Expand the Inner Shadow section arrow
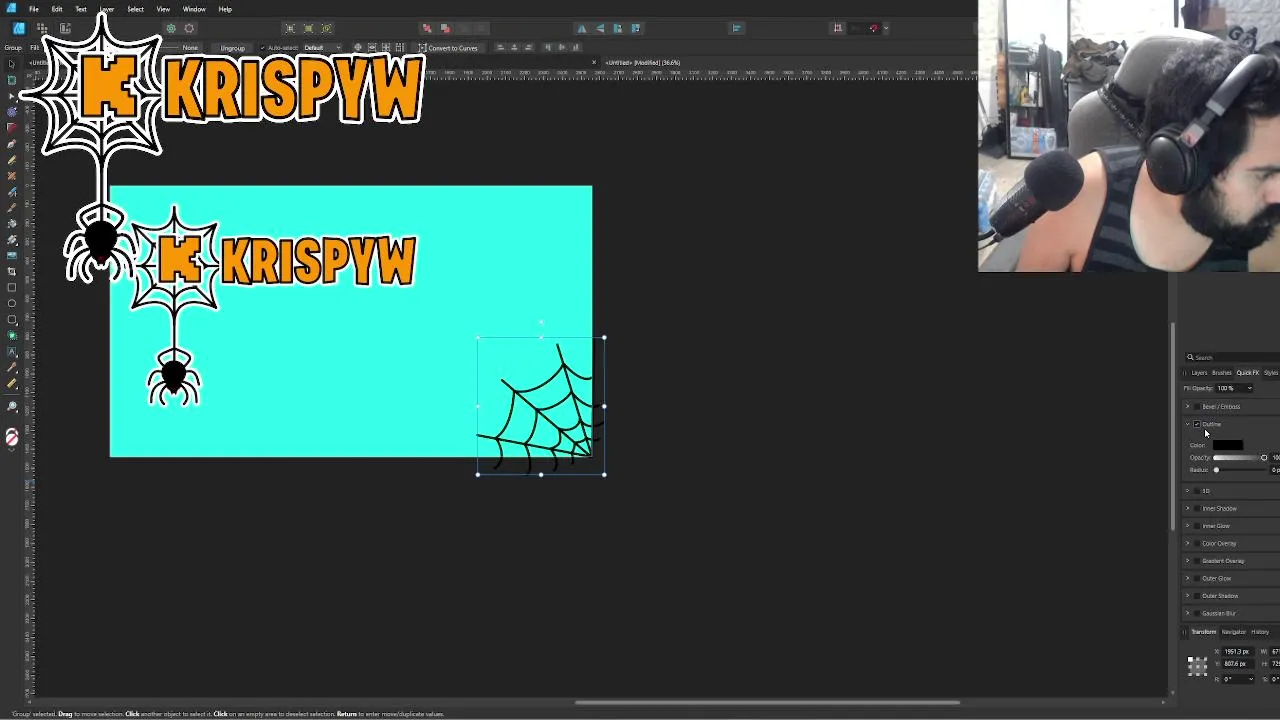Viewport: 1280px width, 720px height. click(1188, 508)
